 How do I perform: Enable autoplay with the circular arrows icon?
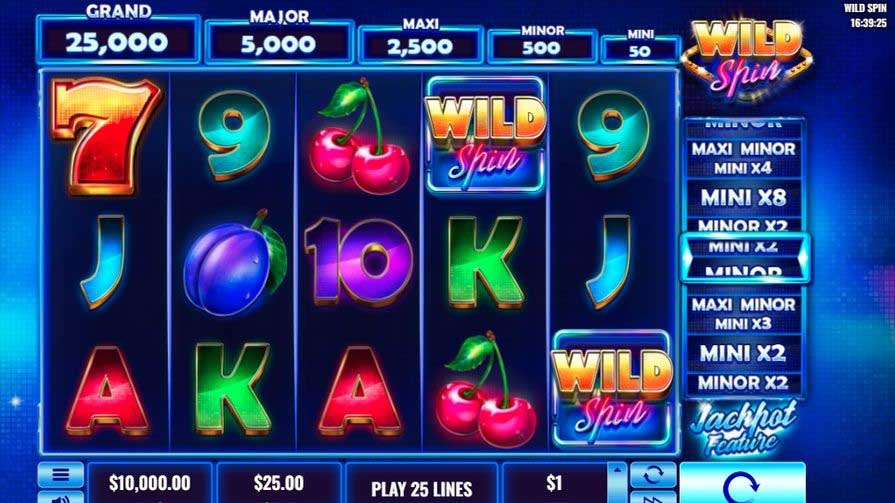[x=653, y=474]
